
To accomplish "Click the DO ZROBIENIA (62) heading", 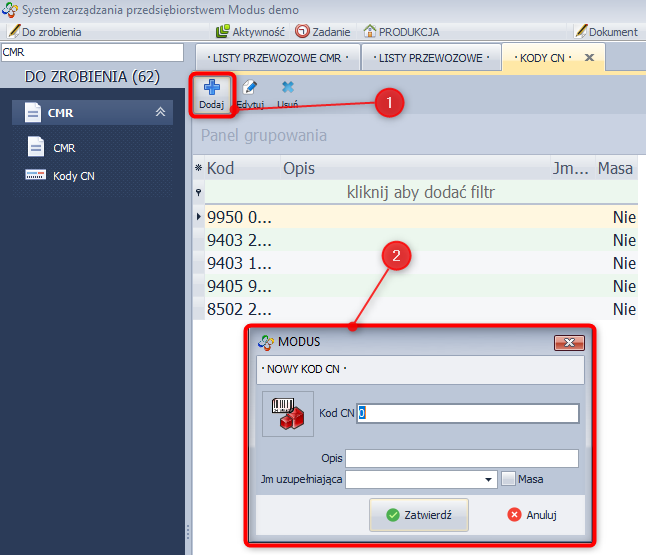I will click(x=92, y=77).
